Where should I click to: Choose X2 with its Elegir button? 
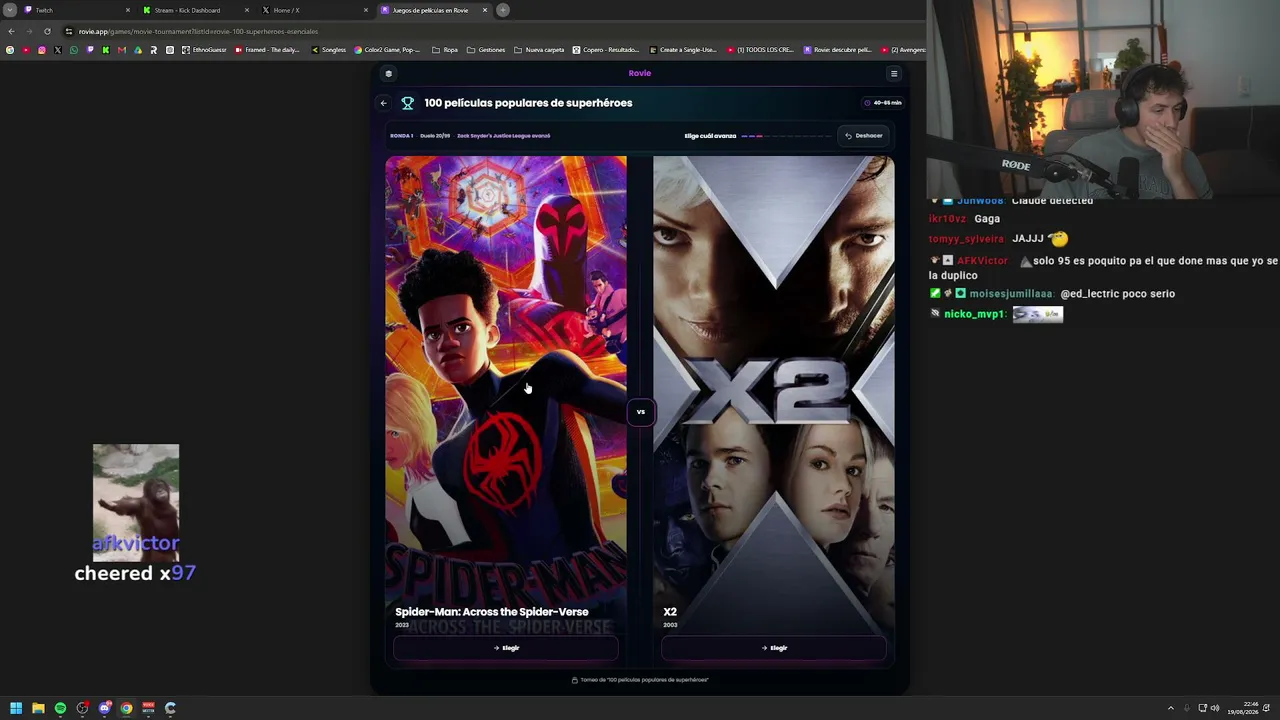click(x=774, y=648)
